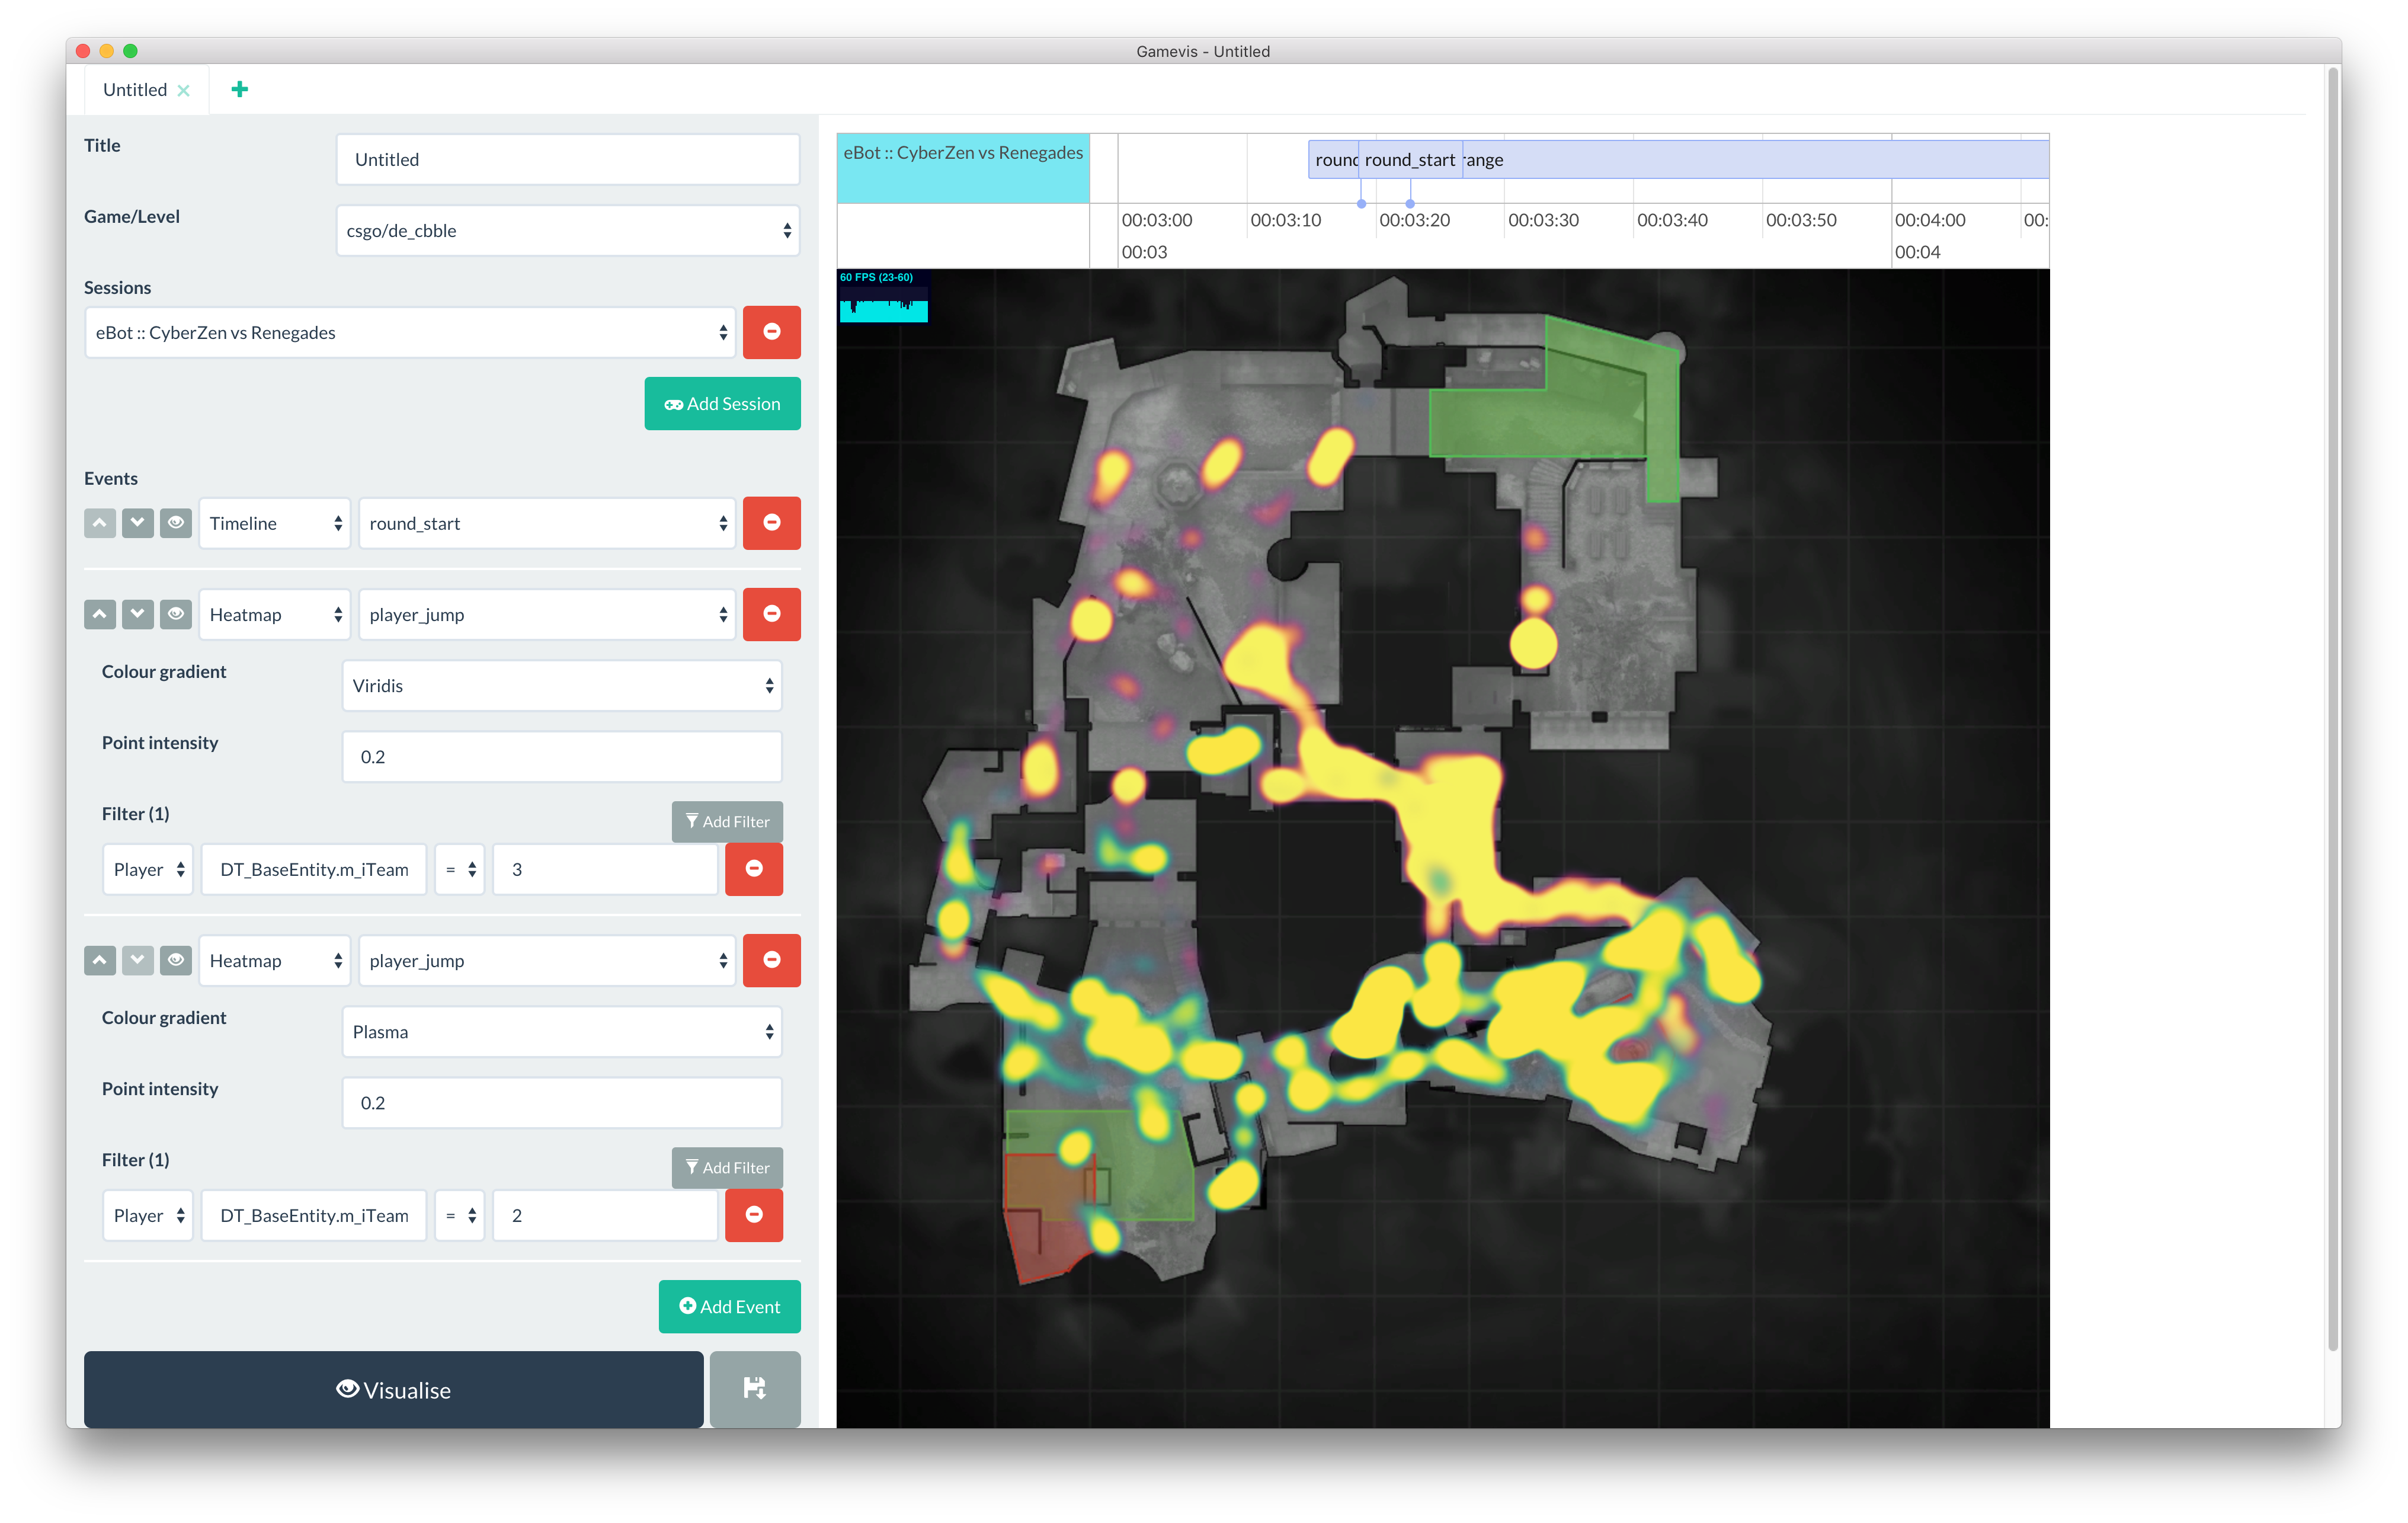Open the Game/Level csgo/de_cbble dropdown
Image resolution: width=2408 pixels, height=1523 pixels.
pos(567,231)
